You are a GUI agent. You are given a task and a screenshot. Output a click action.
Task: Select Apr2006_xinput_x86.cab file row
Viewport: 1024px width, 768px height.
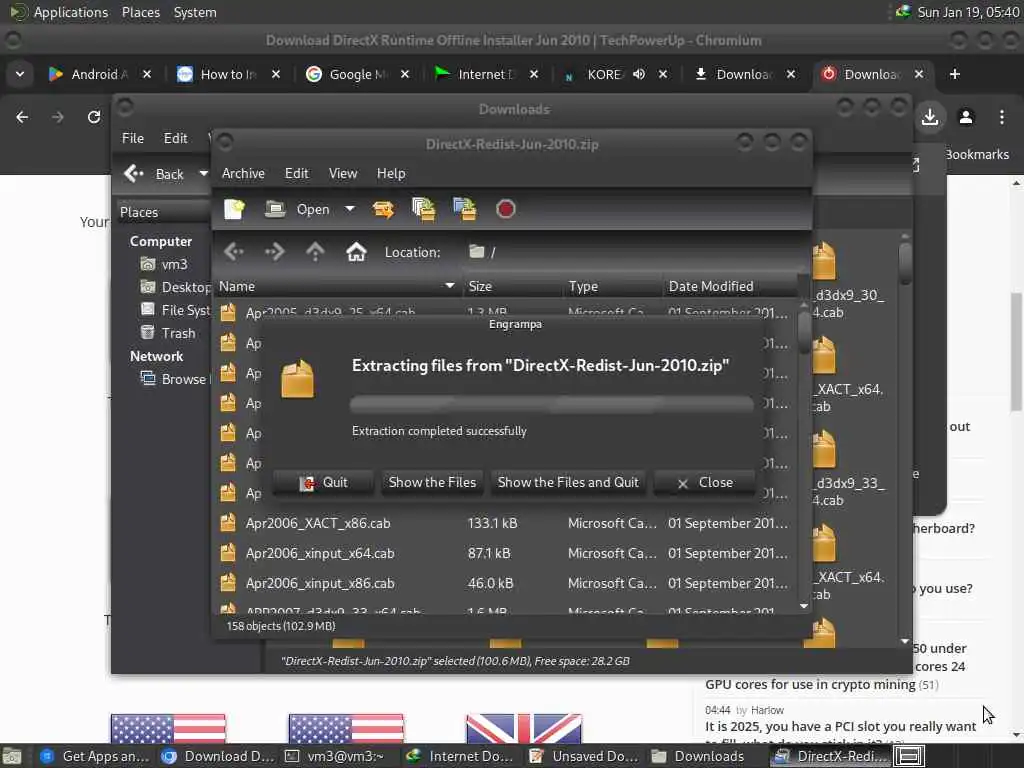pyautogui.click(x=506, y=583)
